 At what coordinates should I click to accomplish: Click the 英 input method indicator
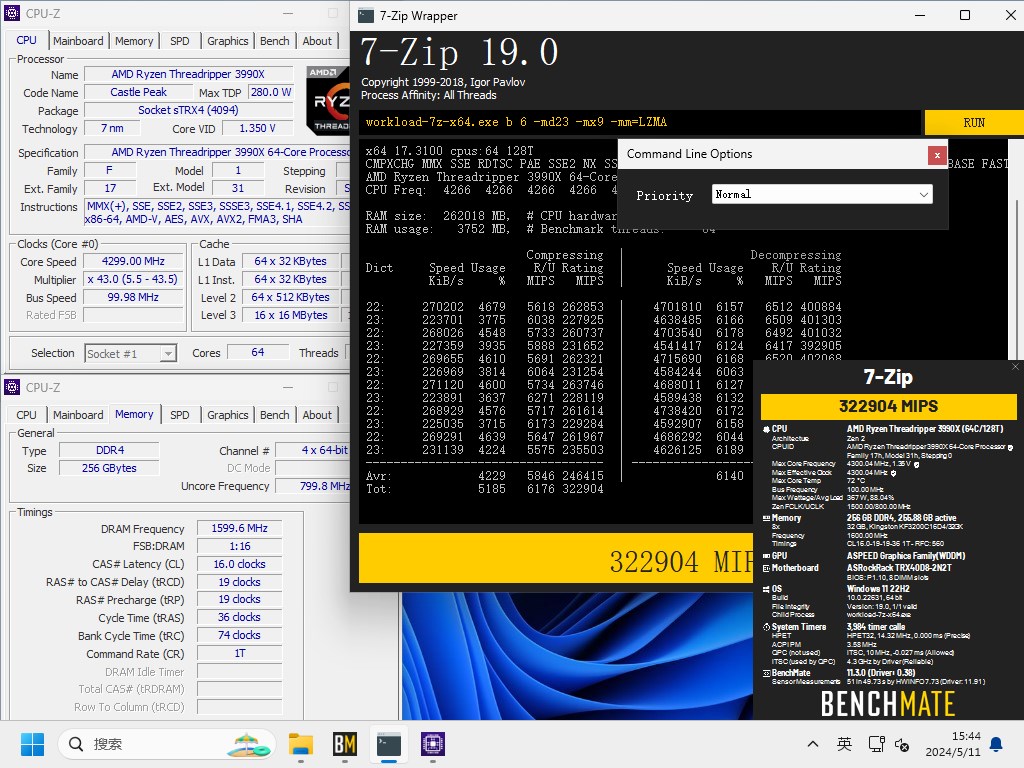[844, 744]
